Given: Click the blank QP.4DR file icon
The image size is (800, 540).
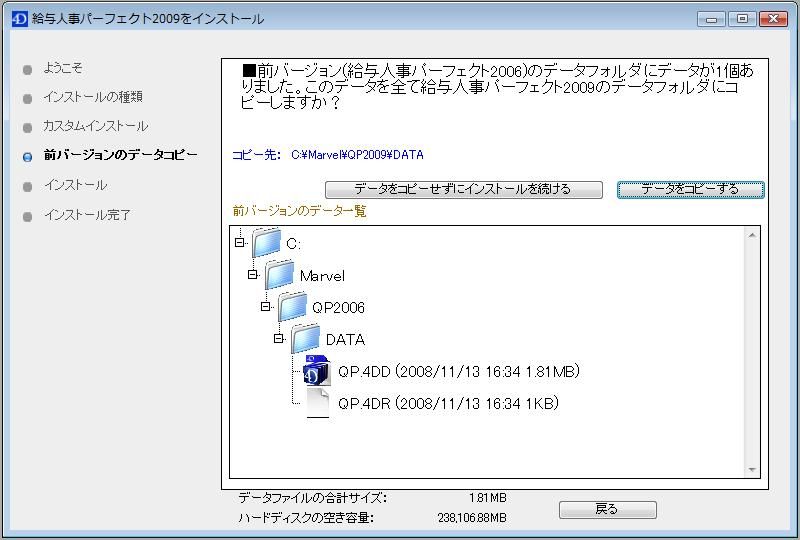Looking at the screenshot, I should point(317,403).
